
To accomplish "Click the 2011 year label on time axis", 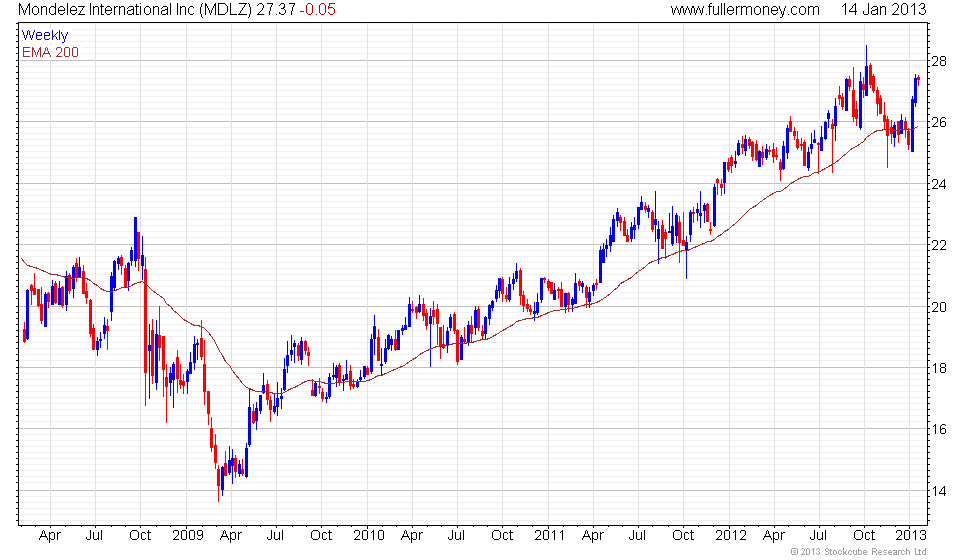I will click(549, 536).
